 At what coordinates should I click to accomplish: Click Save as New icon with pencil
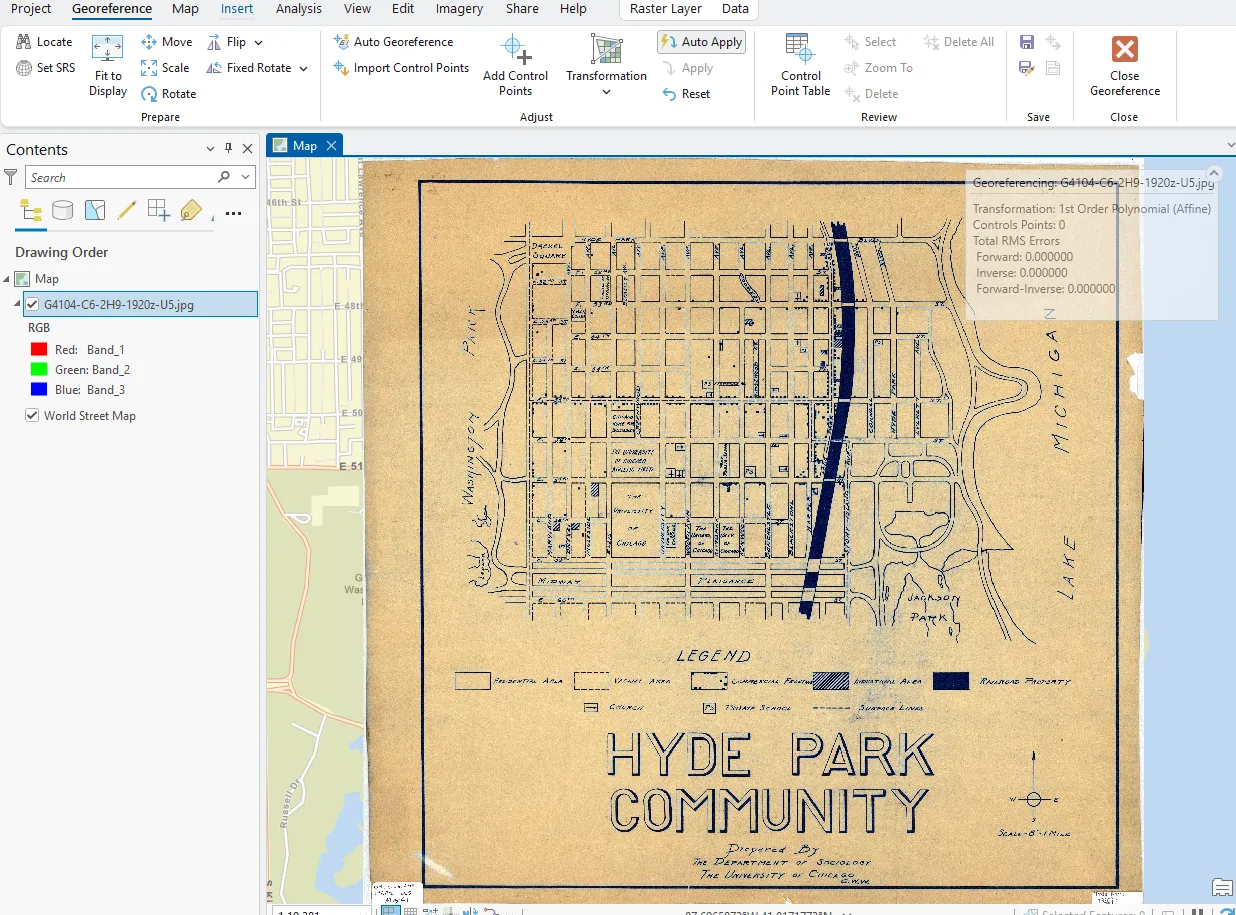(1027, 68)
